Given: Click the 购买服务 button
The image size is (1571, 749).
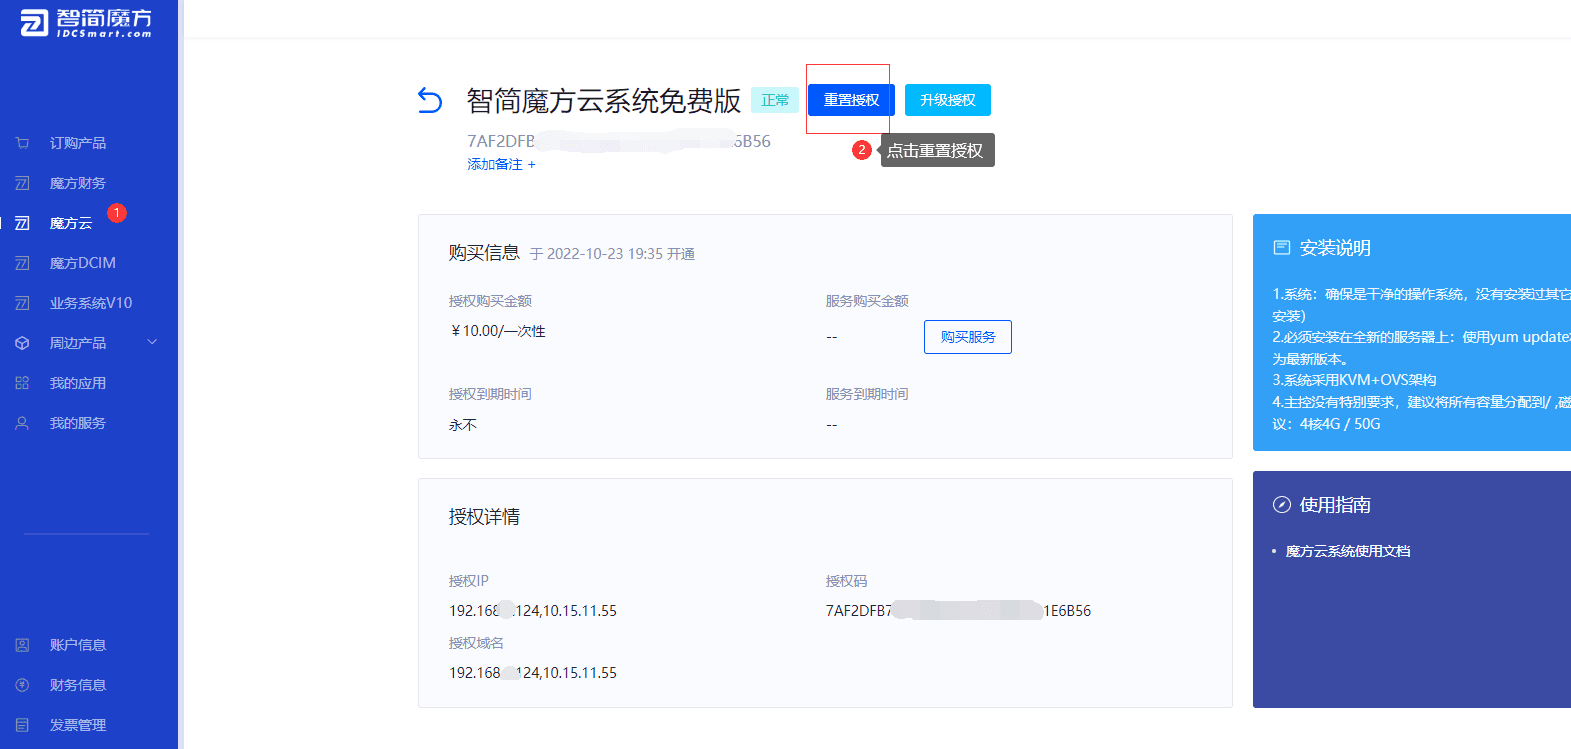Looking at the screenshot, I should point(968,337).
